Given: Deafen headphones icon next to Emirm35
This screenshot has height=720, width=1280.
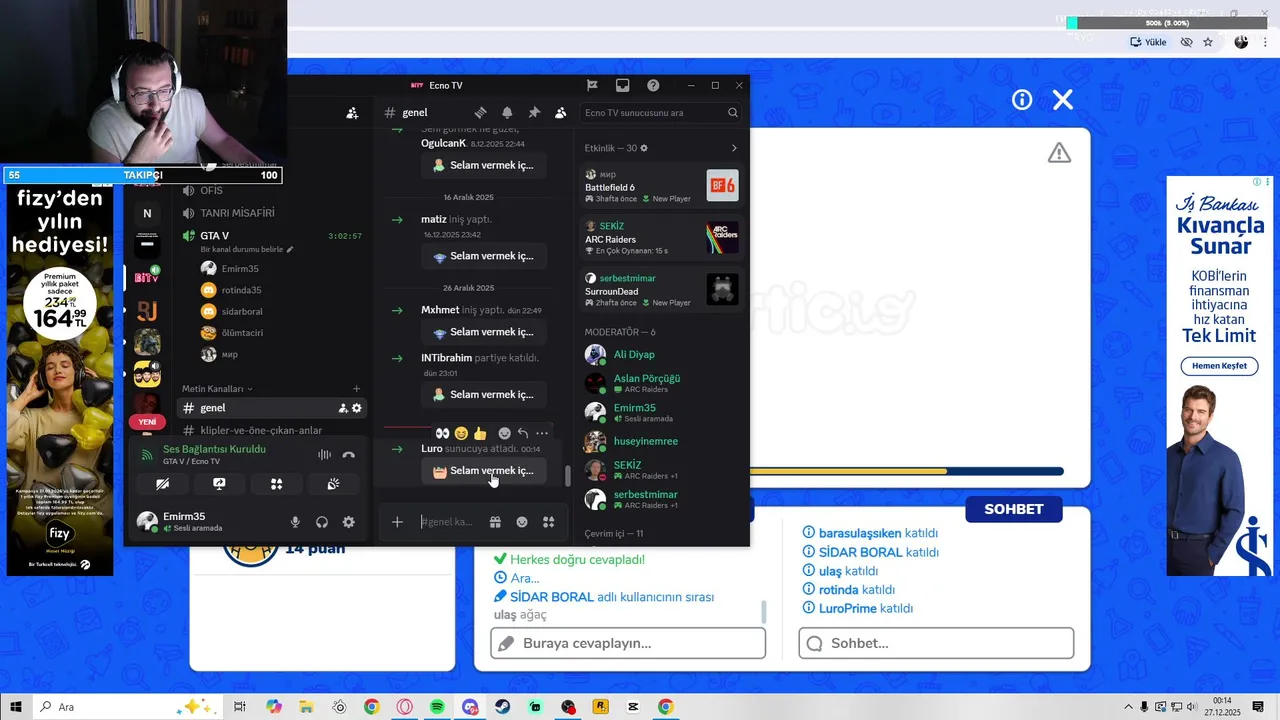Looking at the screenshot, I should pos(322,522).
